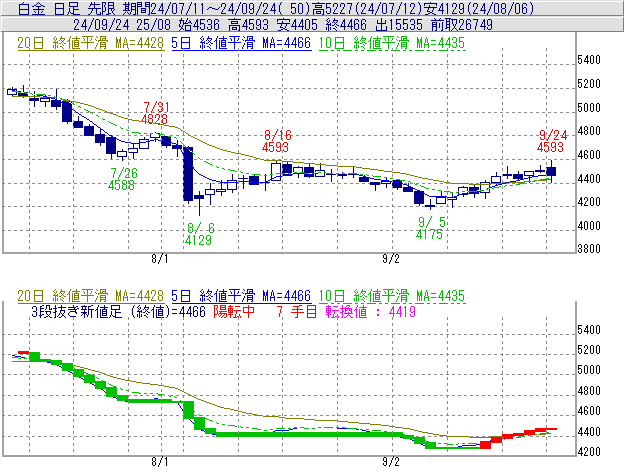Click the 白金 title text in header

[x=31, y=8]
